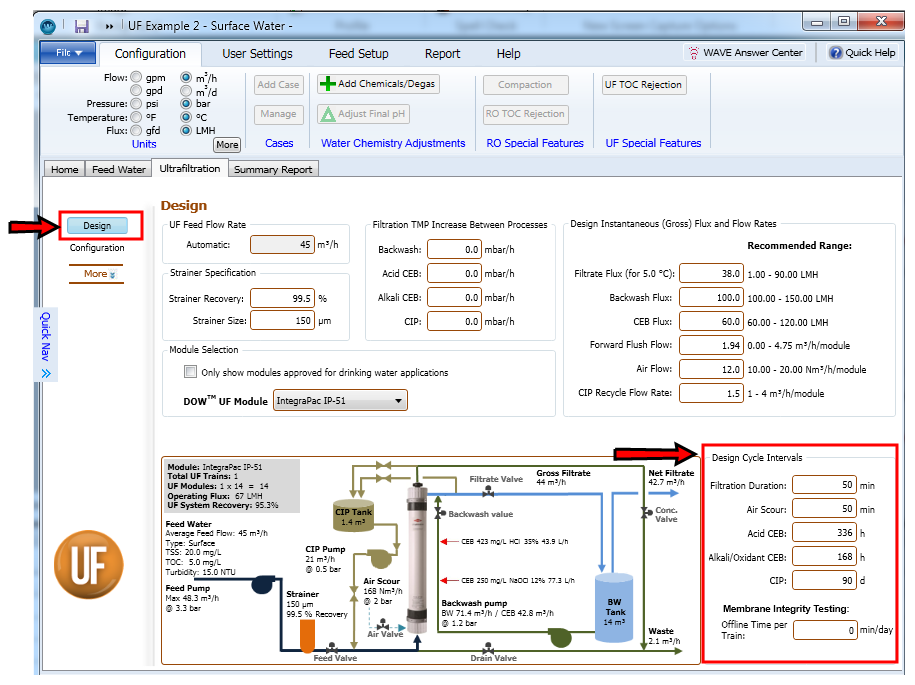Select psi pressure unit

coord(136,103)
